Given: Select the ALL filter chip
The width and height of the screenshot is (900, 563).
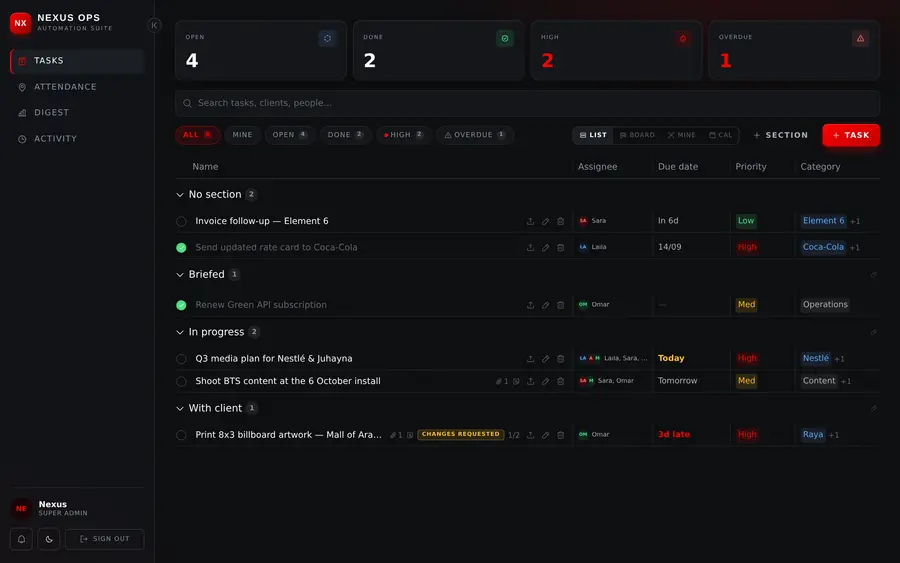Looking at the screenshot, I should tap(197, 135).
